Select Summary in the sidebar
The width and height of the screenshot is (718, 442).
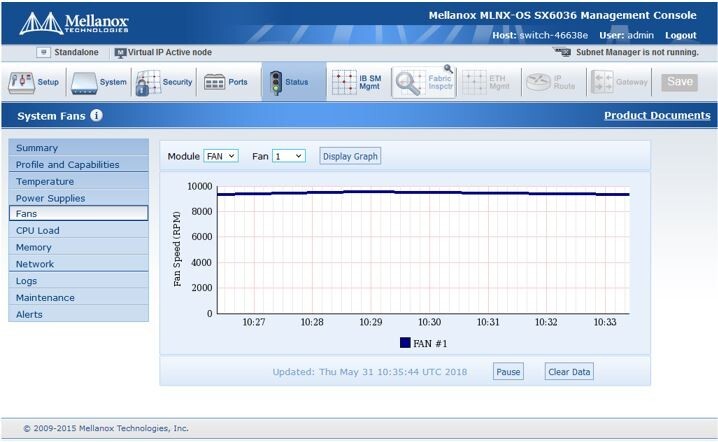pyautogui.click(x=78, y=147)
